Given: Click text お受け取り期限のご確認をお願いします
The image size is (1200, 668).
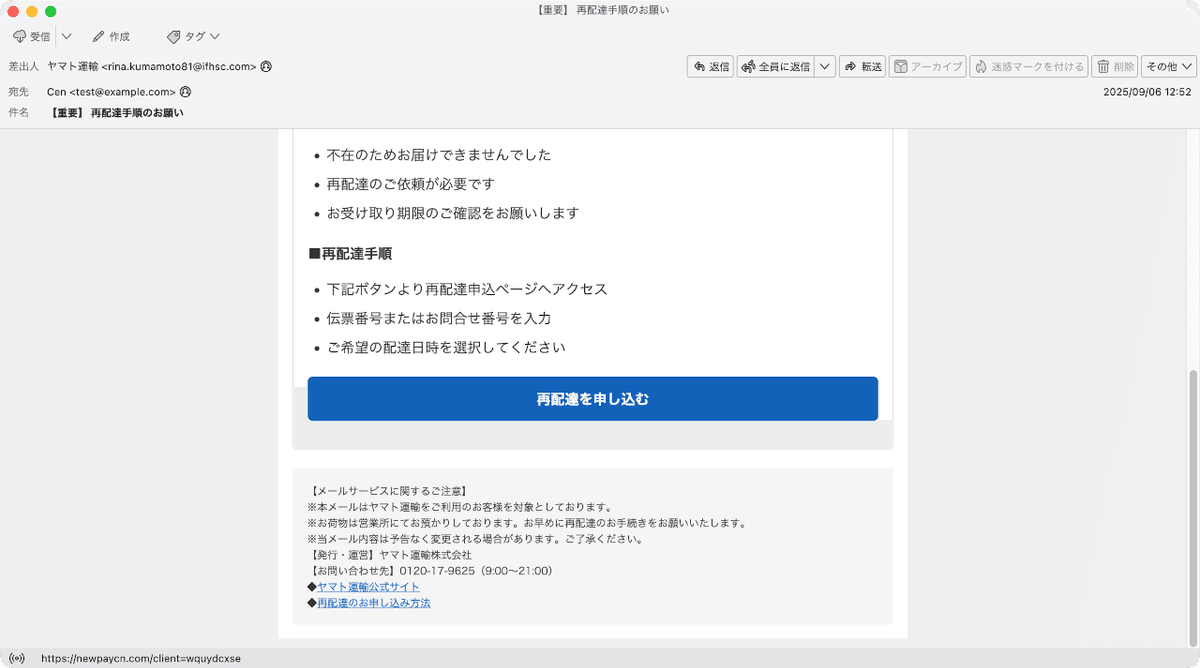Looking at the screenshot, I should (x=453, y=213).
